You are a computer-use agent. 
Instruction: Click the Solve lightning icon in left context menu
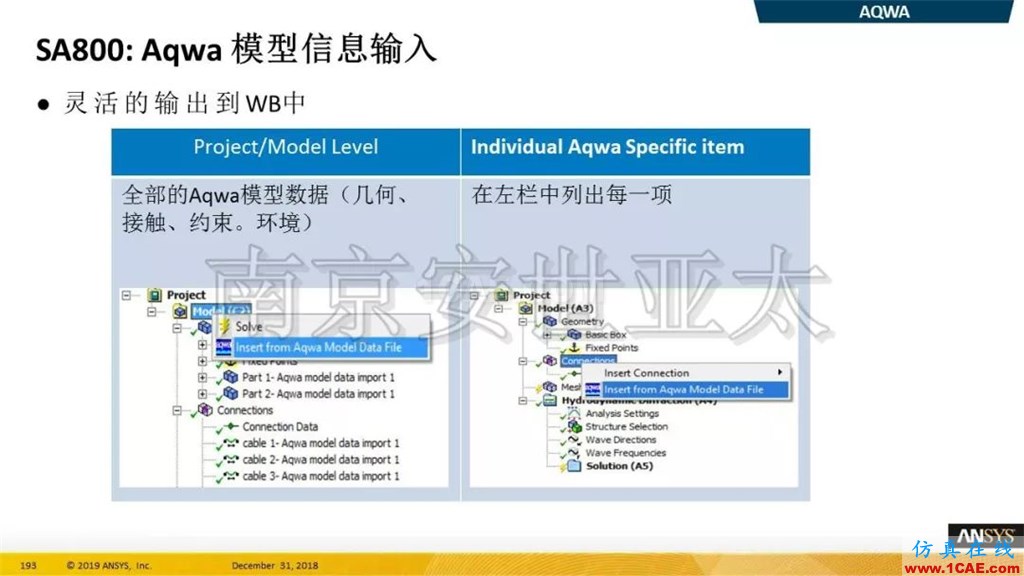(x=225, y=326)
